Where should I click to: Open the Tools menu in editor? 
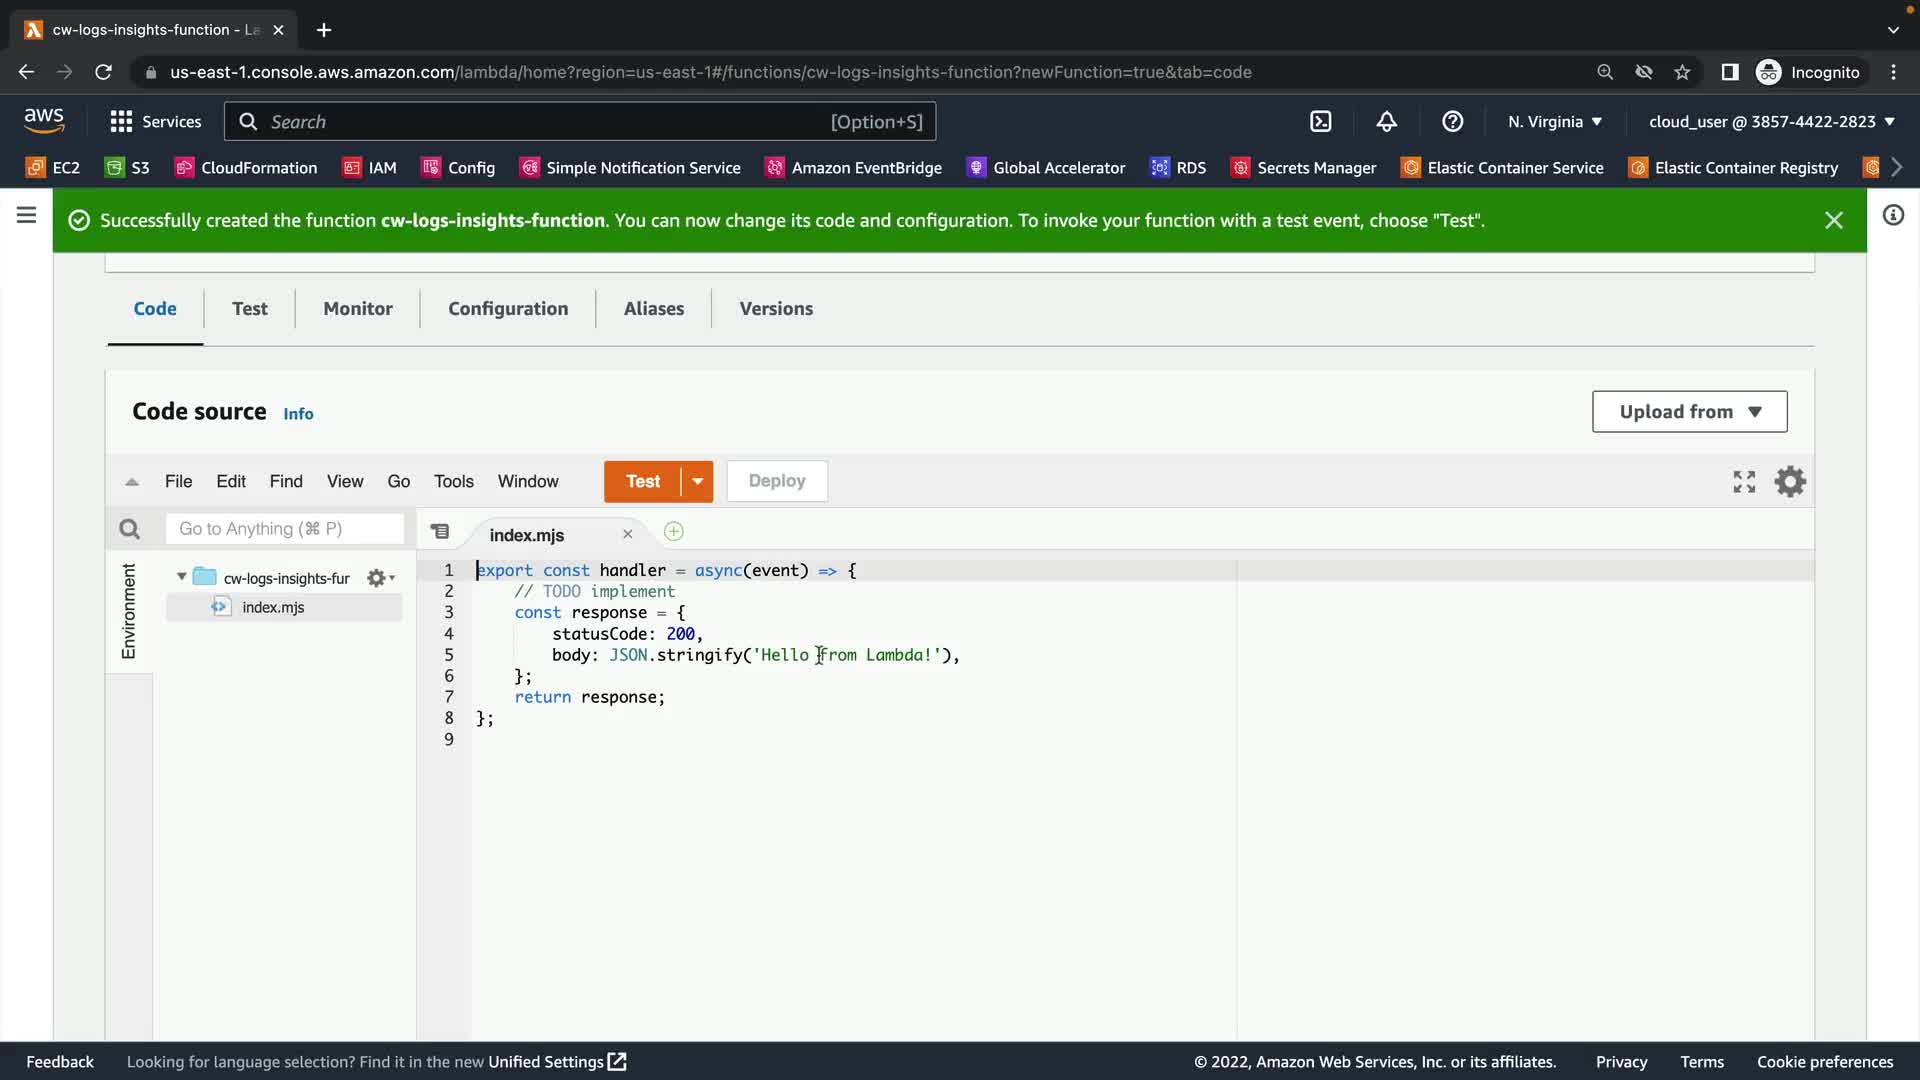(453, 482)
